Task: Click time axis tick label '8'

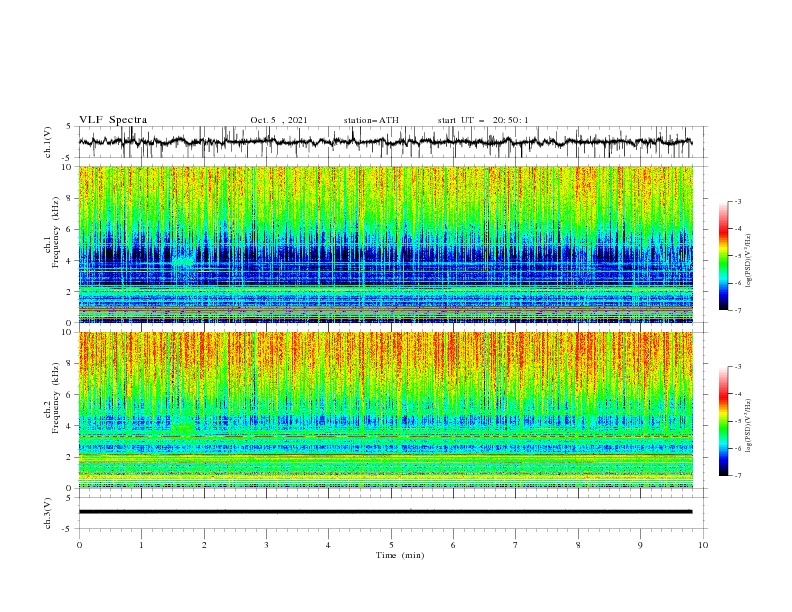Action: pyautogui.click(x=578, y=545)
